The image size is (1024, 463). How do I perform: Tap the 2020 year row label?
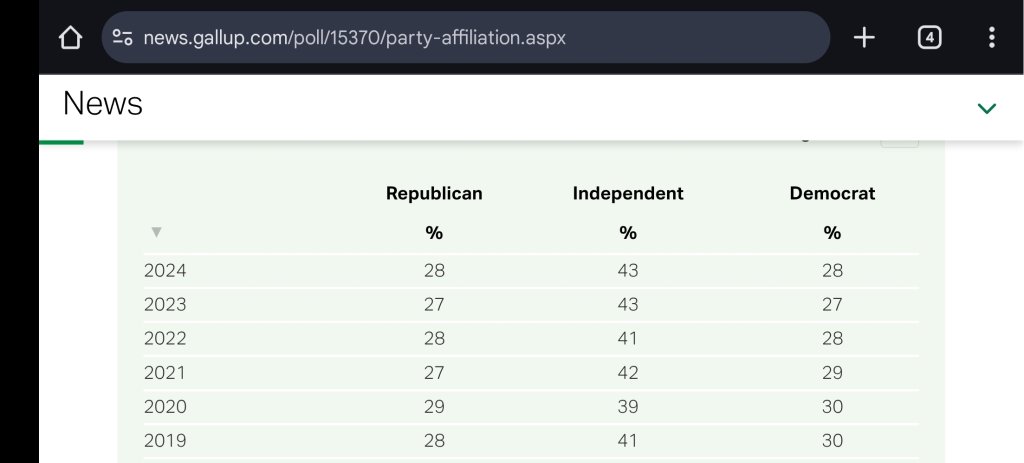point(165,406)
